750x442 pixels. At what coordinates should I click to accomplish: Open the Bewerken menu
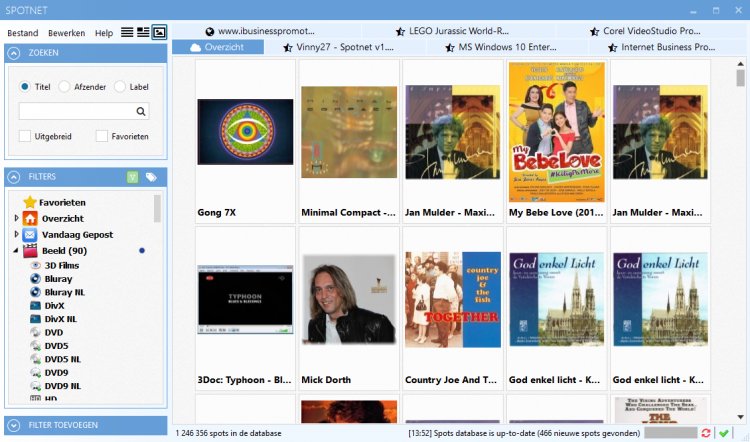coord(66,33)
